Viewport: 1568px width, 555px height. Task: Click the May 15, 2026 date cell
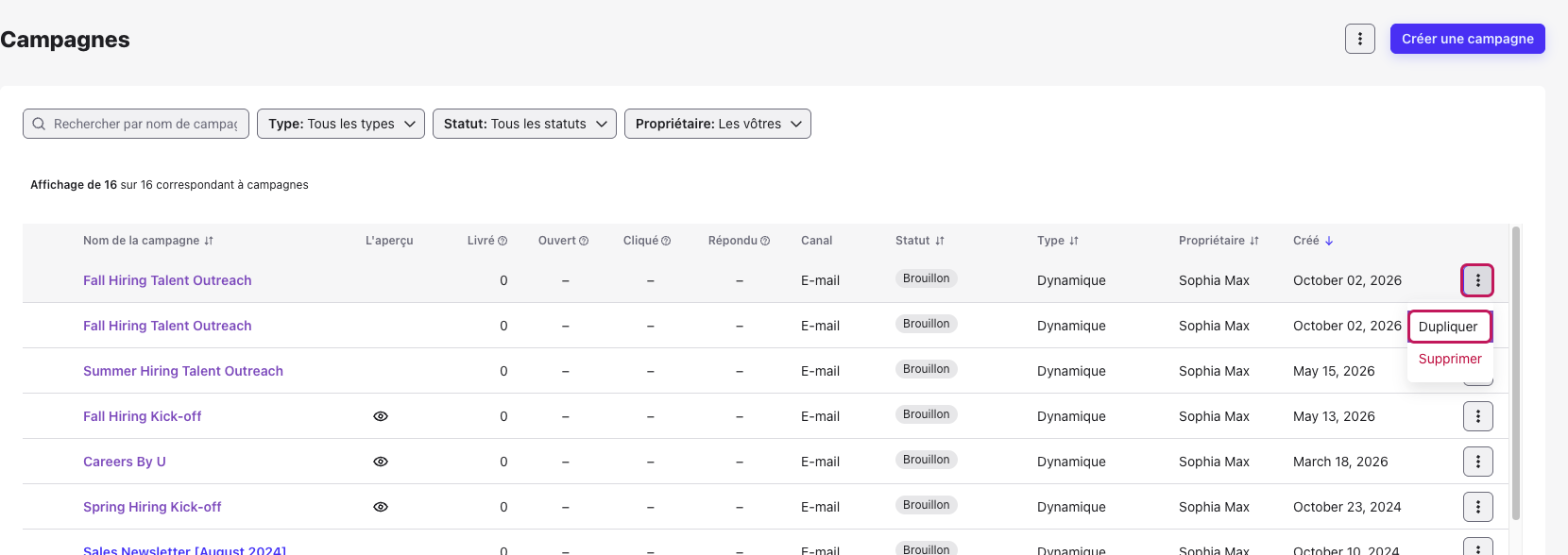1334,371
